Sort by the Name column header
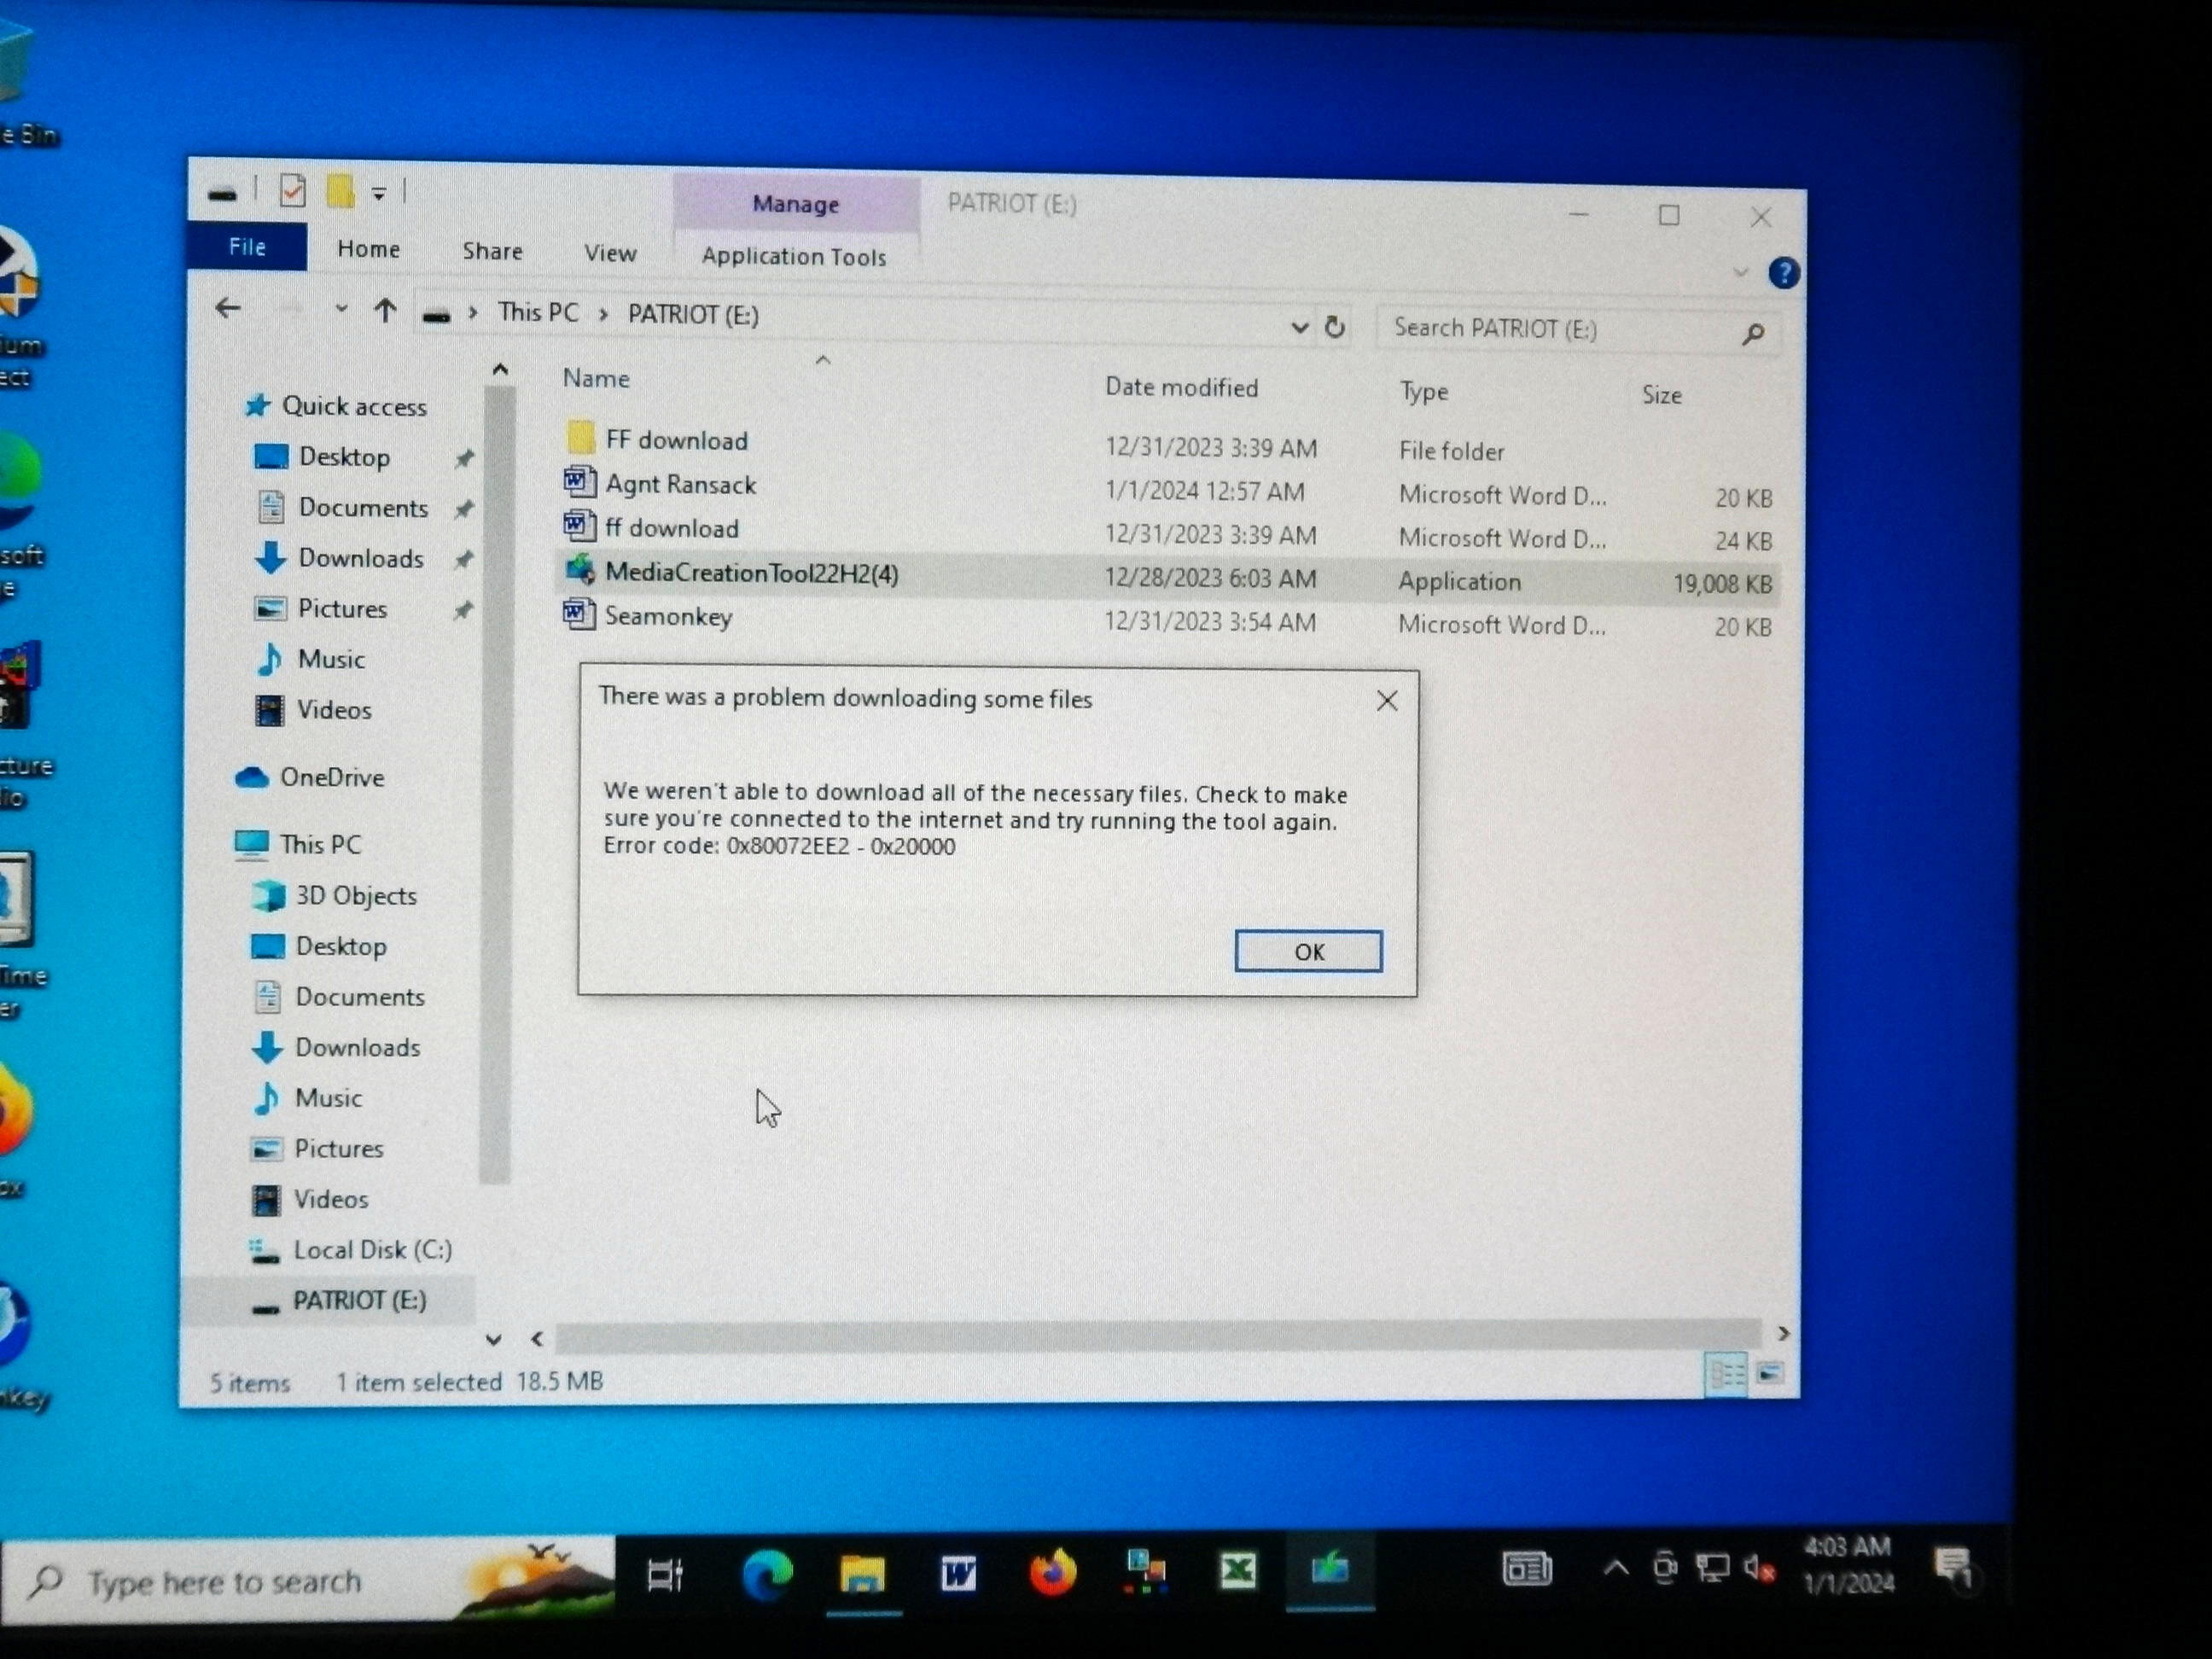 pyautogui.click(x=596, y=378)
